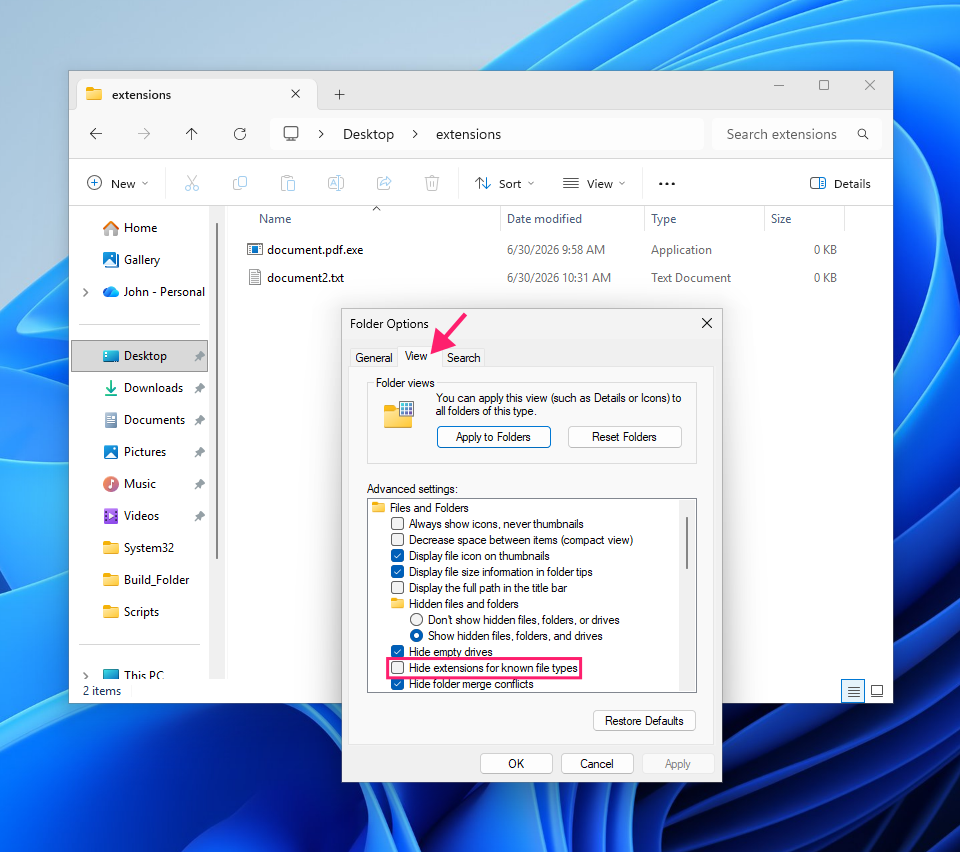Viewport: 960px width, 852px height.
Task: Expand This PC tree node
Action: click(x=86, y=675)
